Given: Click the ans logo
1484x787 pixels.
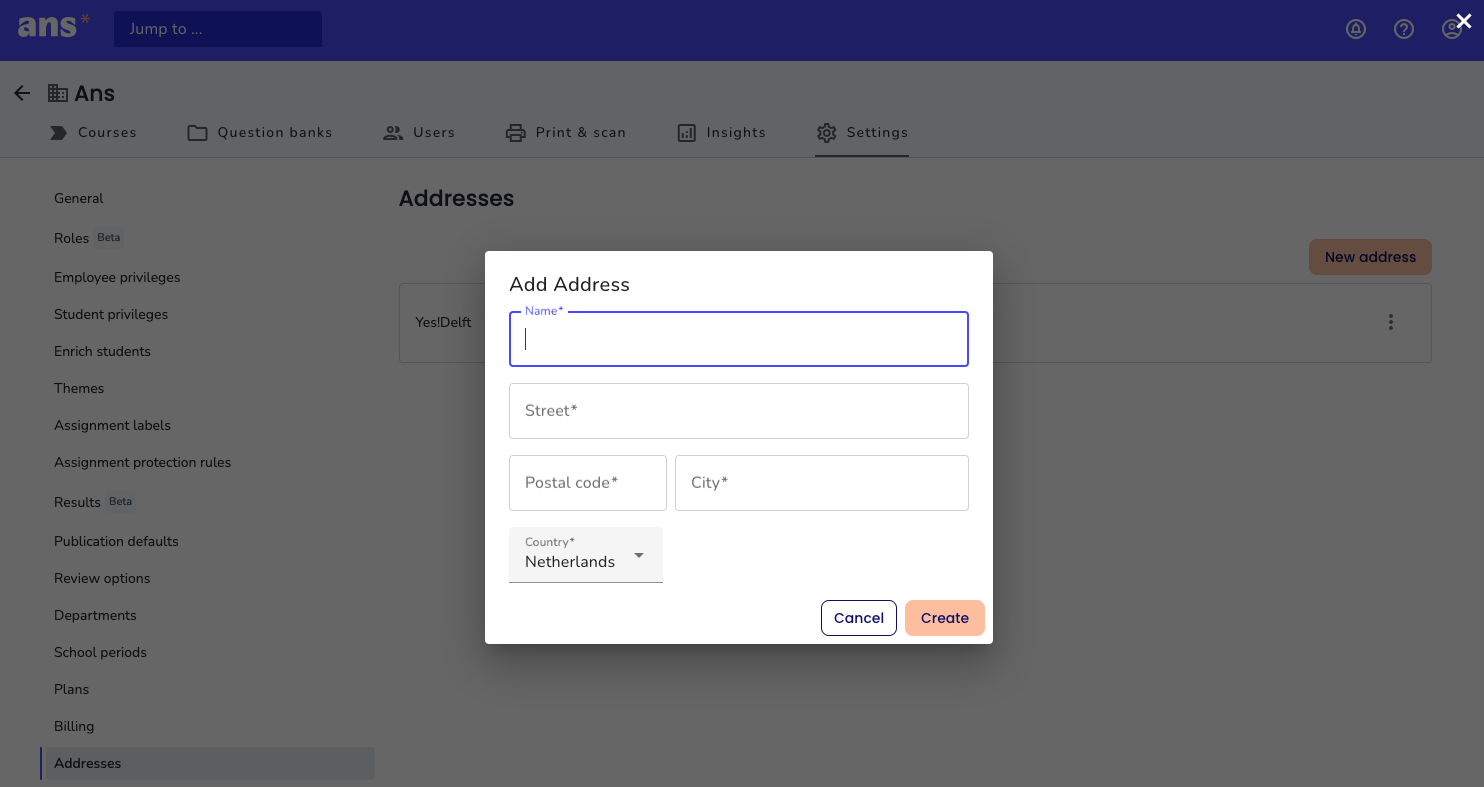Looking at the screenshot, I should pos(53,26).
